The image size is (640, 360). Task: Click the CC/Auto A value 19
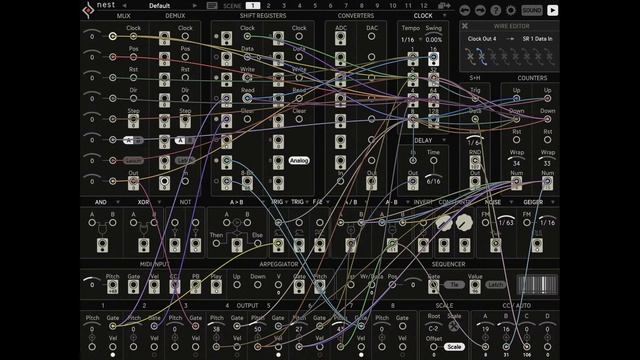(x=485, y=329)
